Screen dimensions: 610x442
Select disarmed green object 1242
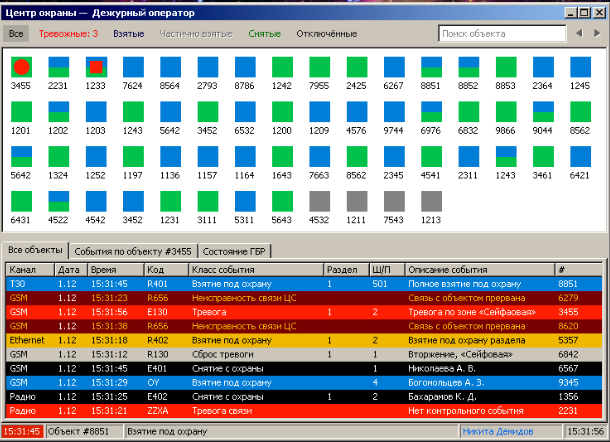[282, 67]
